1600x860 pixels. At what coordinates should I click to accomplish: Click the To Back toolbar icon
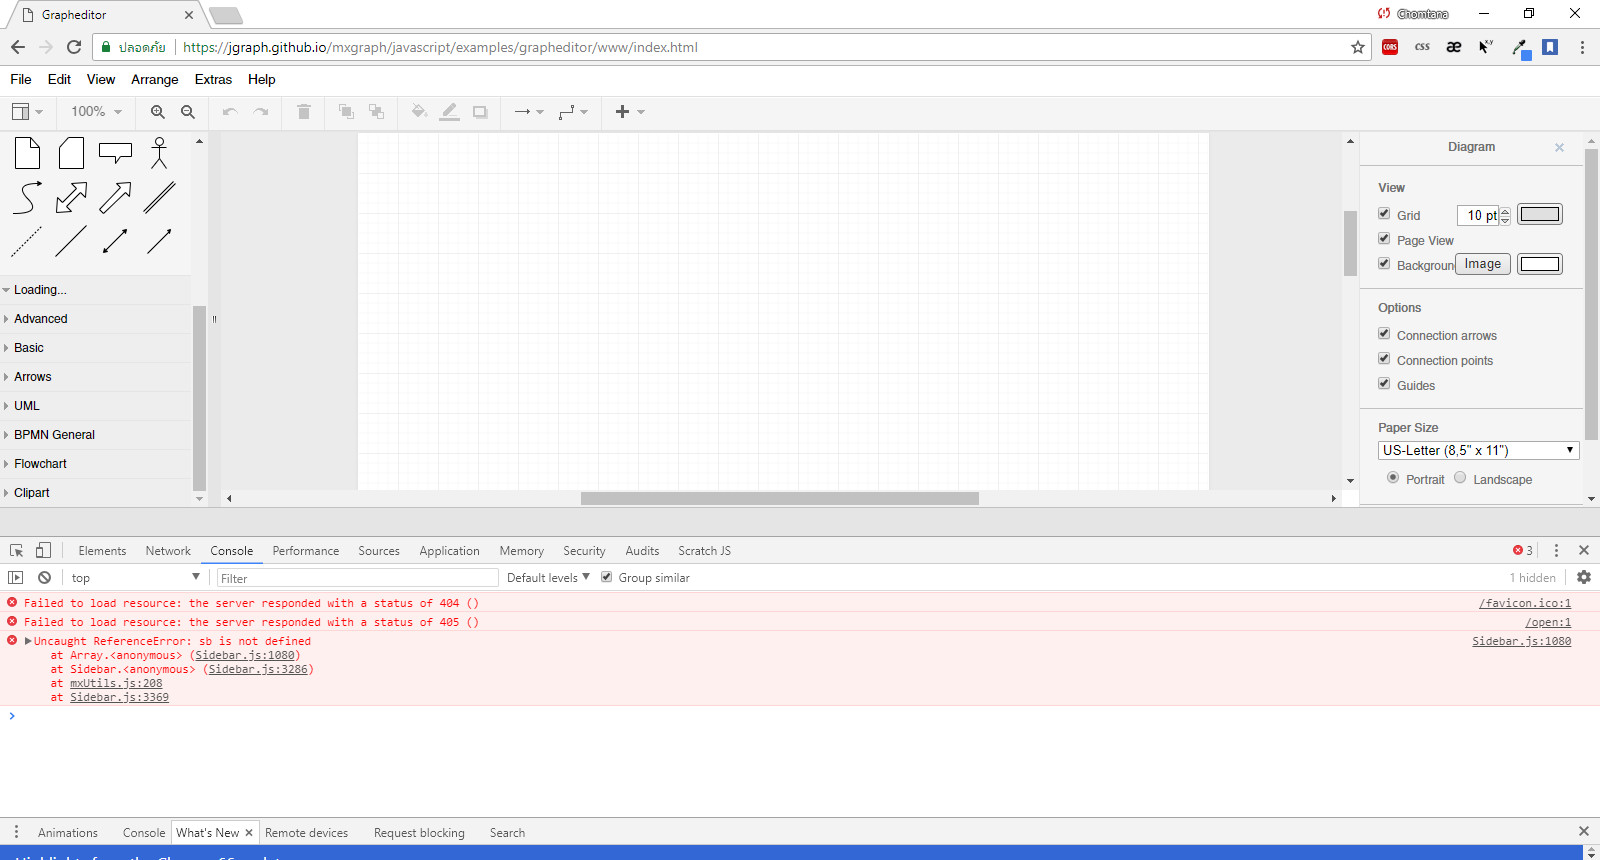(x=377, y=112)
